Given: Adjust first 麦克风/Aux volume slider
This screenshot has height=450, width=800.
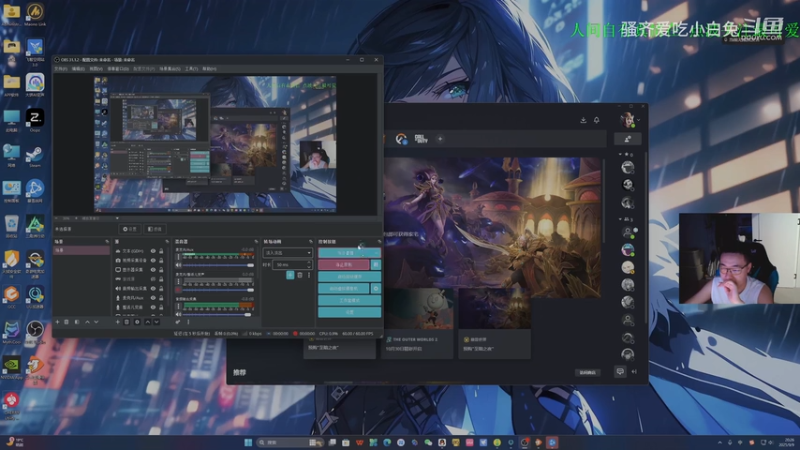Looking at the screenshot, I should pyautogui.click(x=218, y=265).
